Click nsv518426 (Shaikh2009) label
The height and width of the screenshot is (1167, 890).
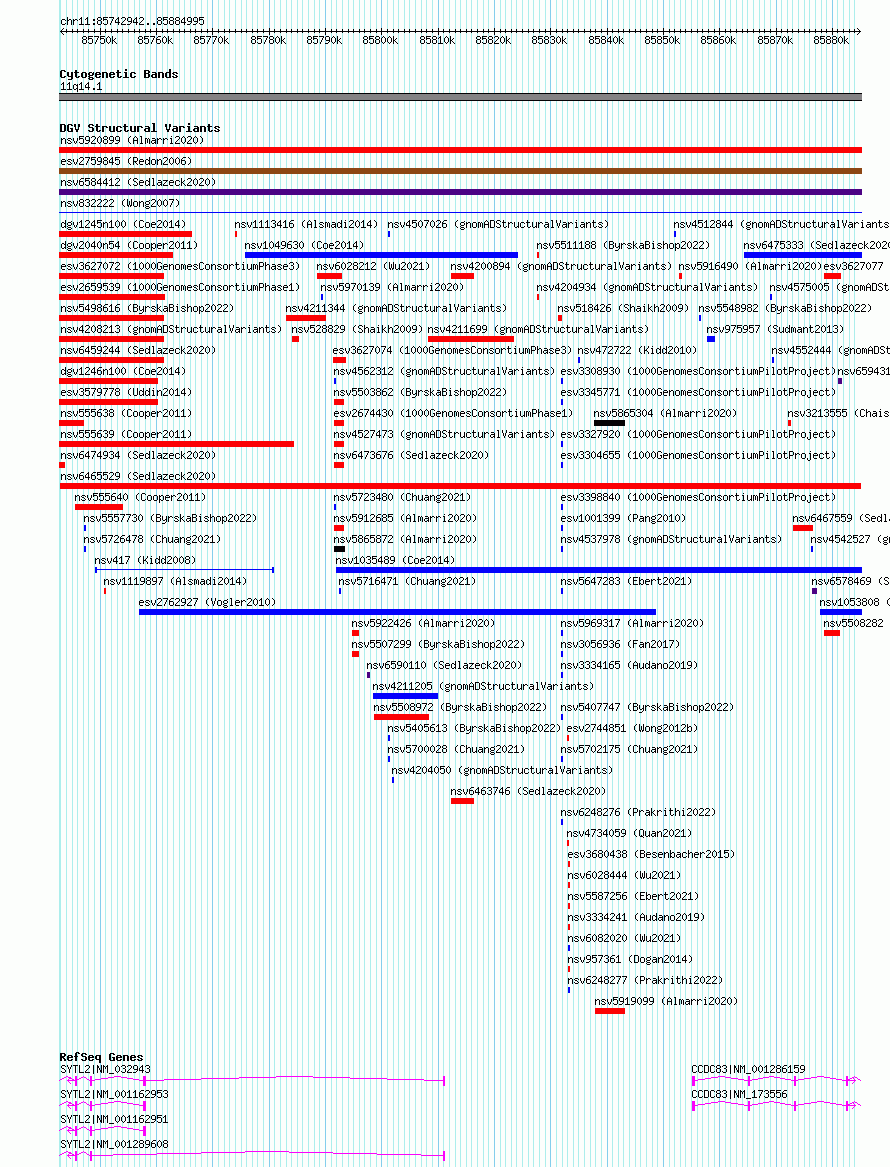point(624,308)
